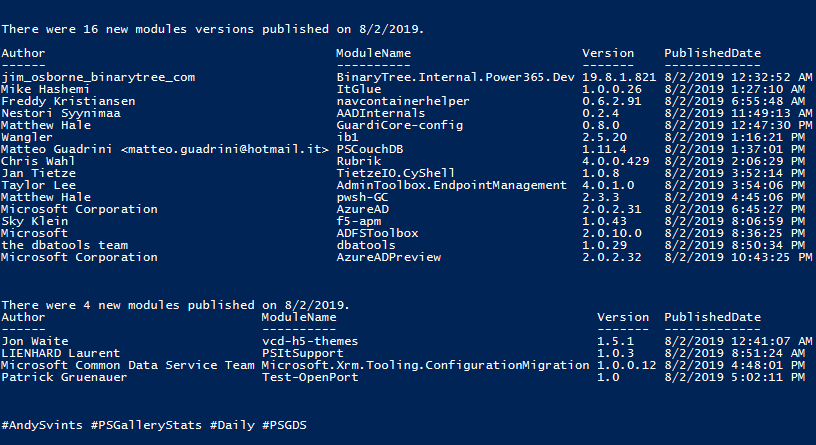Select the PublishedDate header in first table

(x=712, y=53)
